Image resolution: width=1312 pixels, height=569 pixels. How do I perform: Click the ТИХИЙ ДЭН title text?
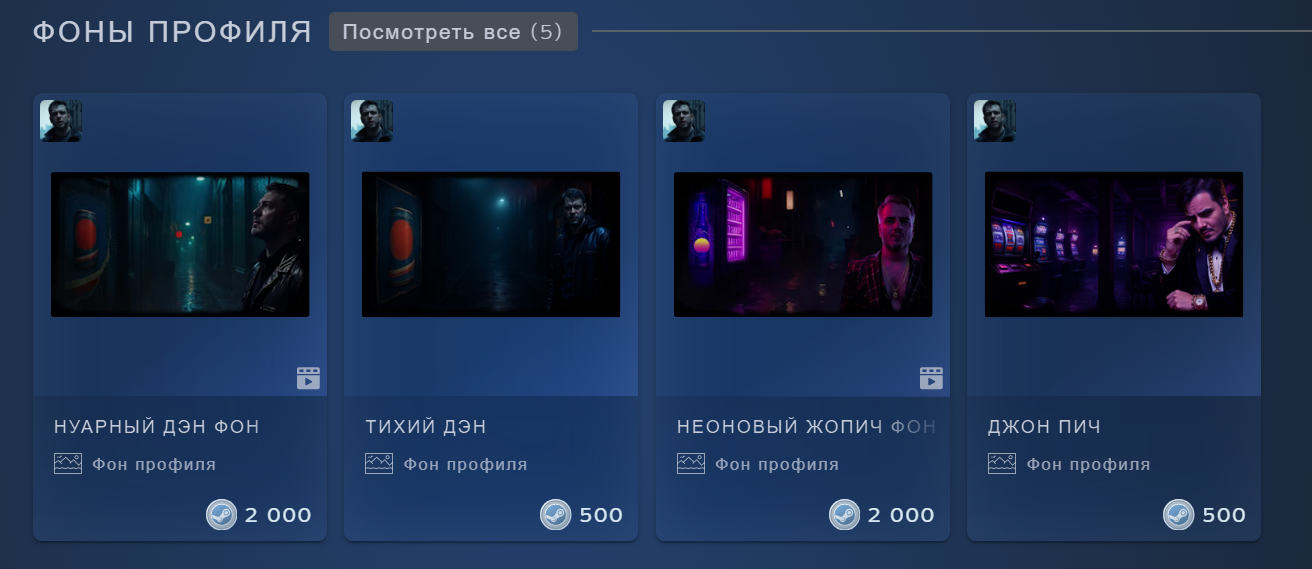[426, 427]
